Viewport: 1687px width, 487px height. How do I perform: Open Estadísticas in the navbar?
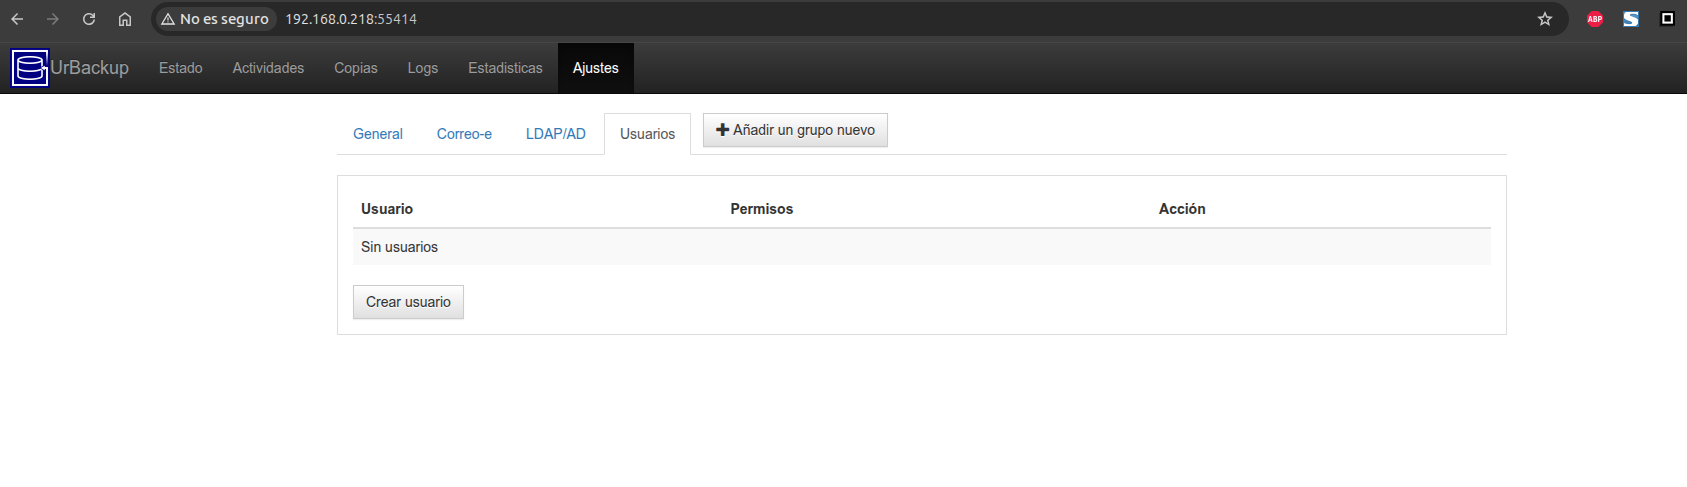tap(505, 68)
